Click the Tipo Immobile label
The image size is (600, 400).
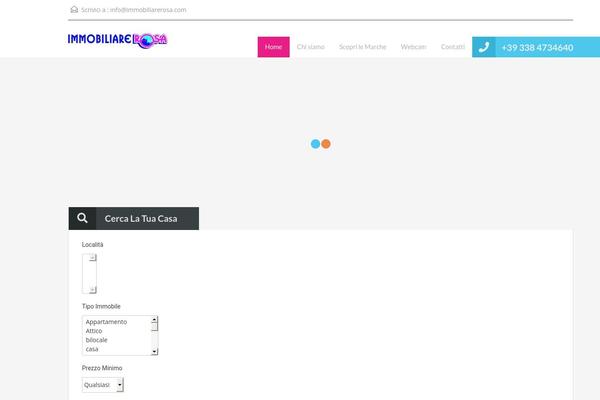[x=101, y=306]
